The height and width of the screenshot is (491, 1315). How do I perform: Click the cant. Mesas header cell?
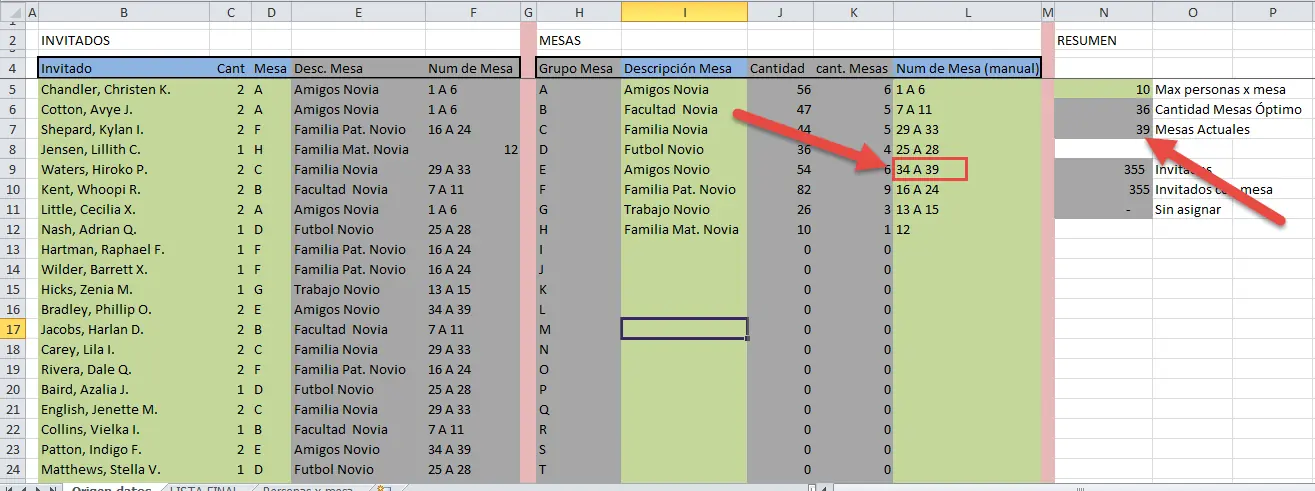(853, 69)
